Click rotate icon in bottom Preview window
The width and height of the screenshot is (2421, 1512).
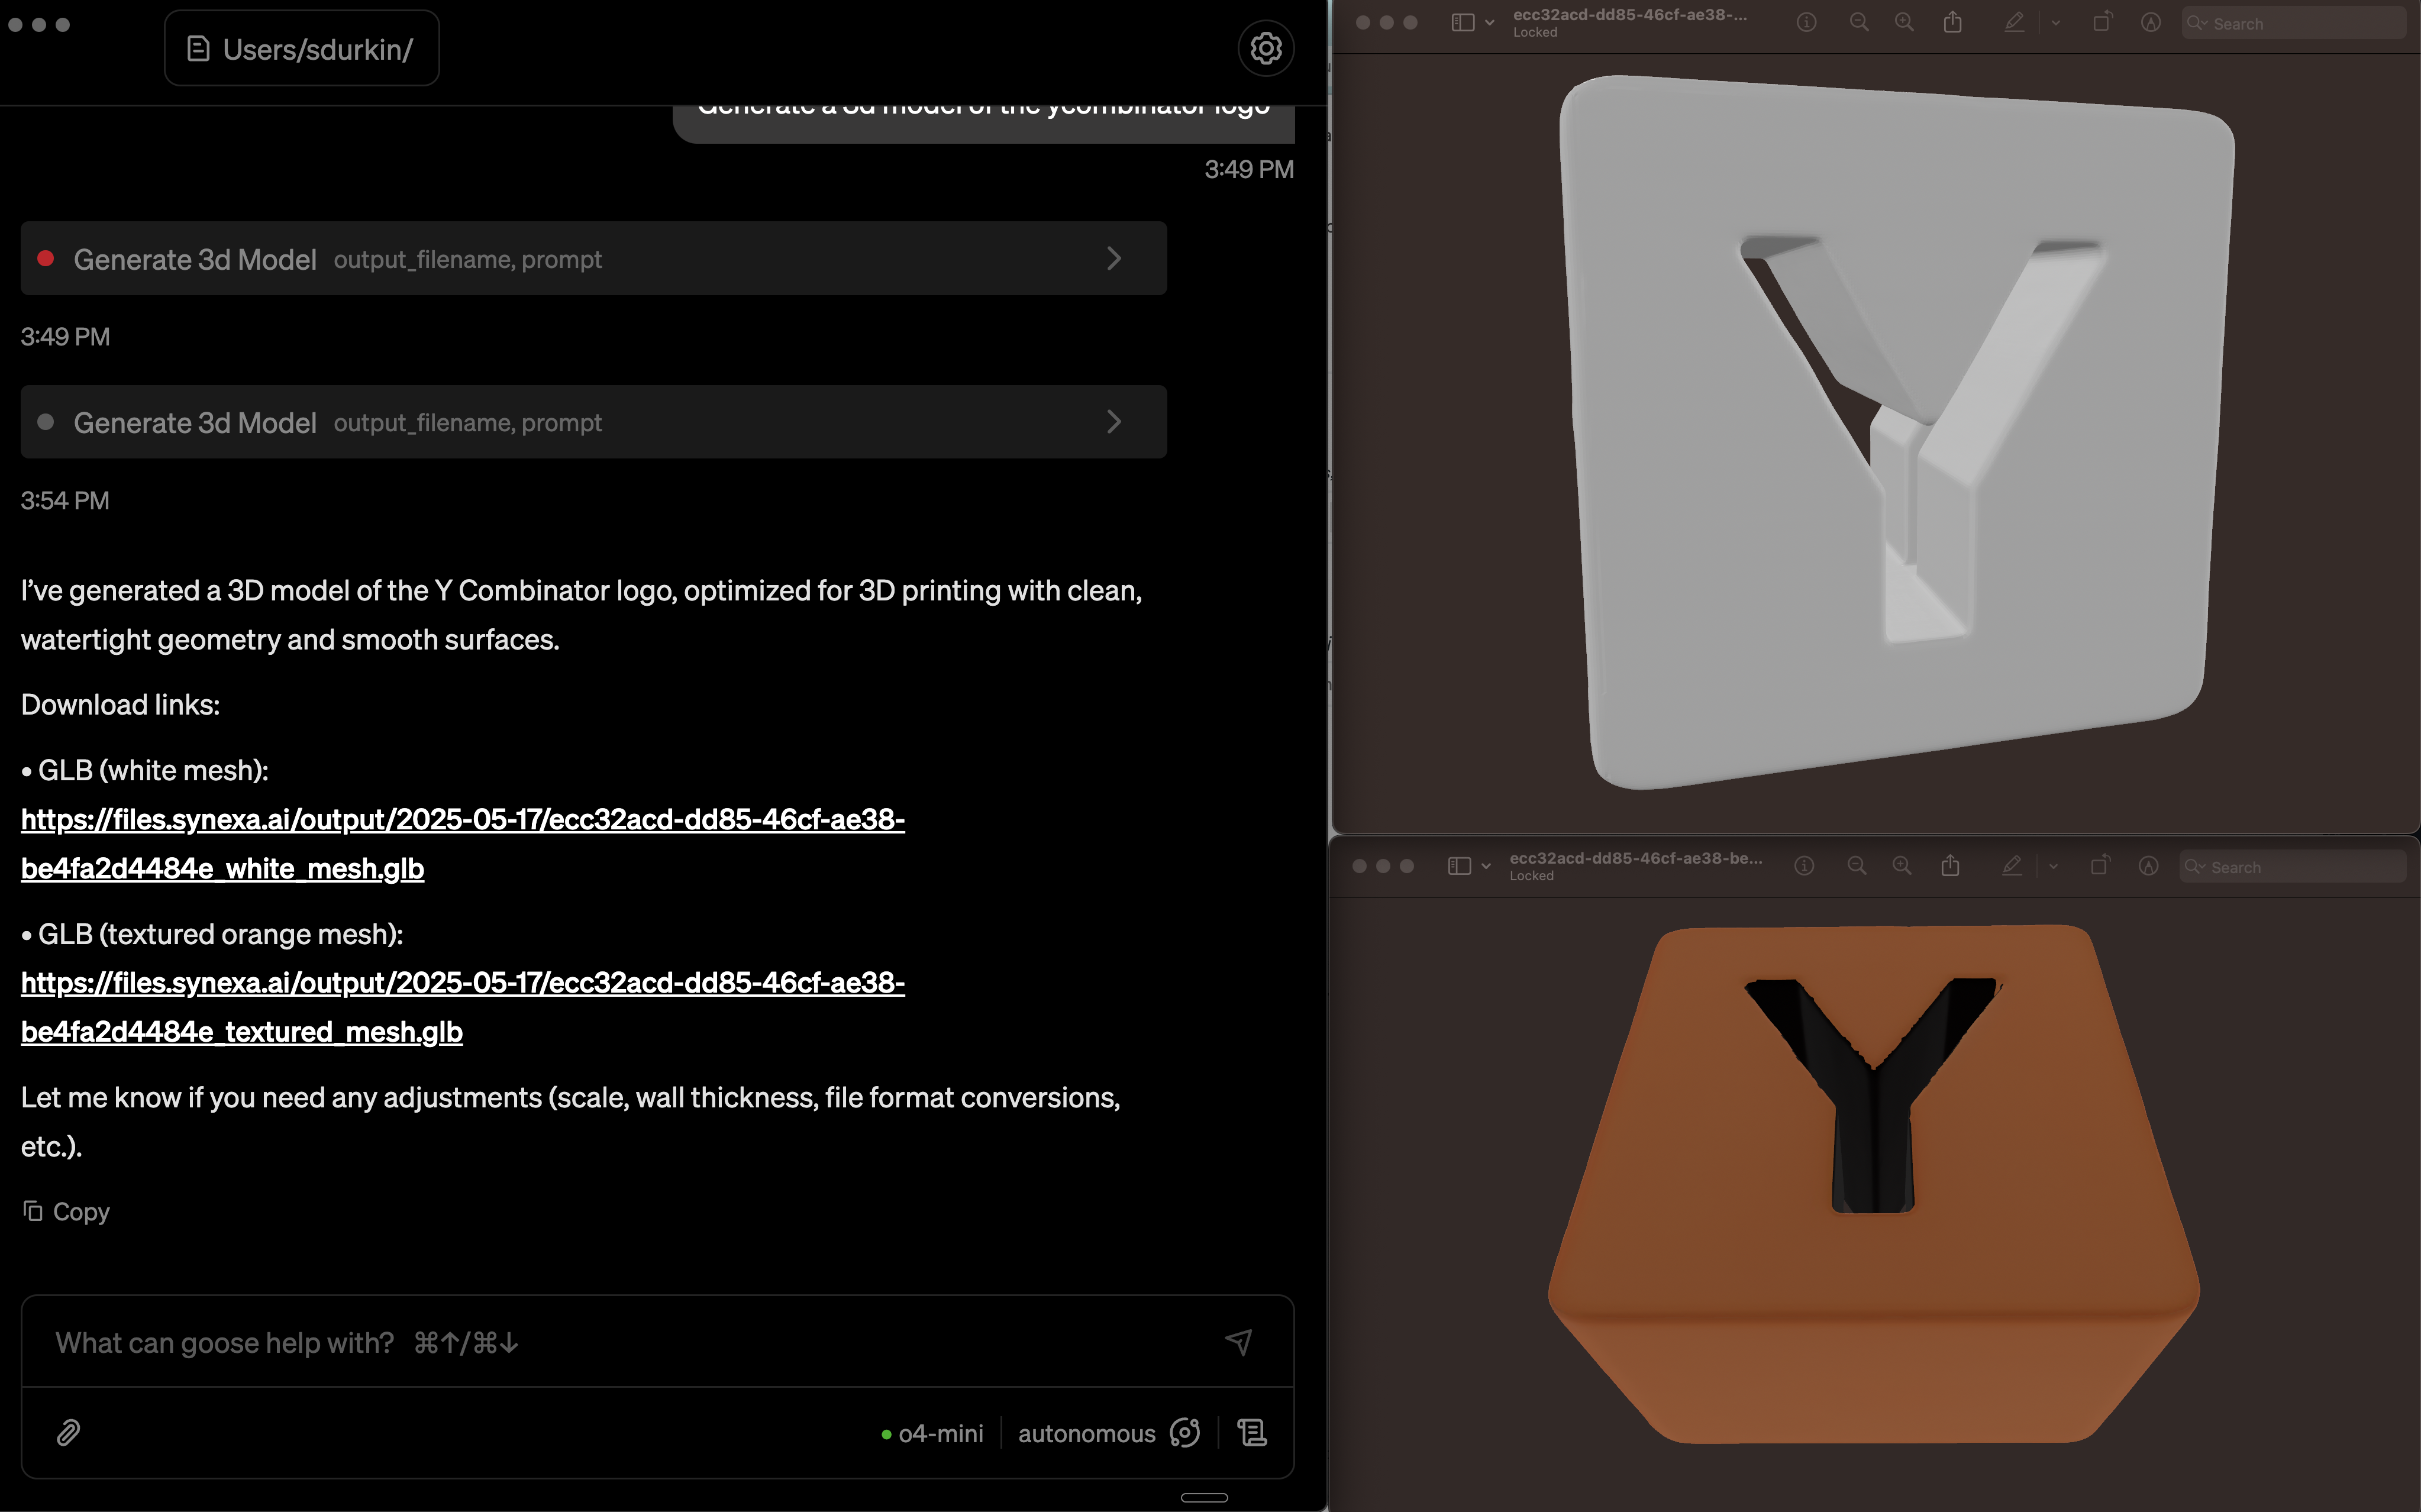[2099, 866]
